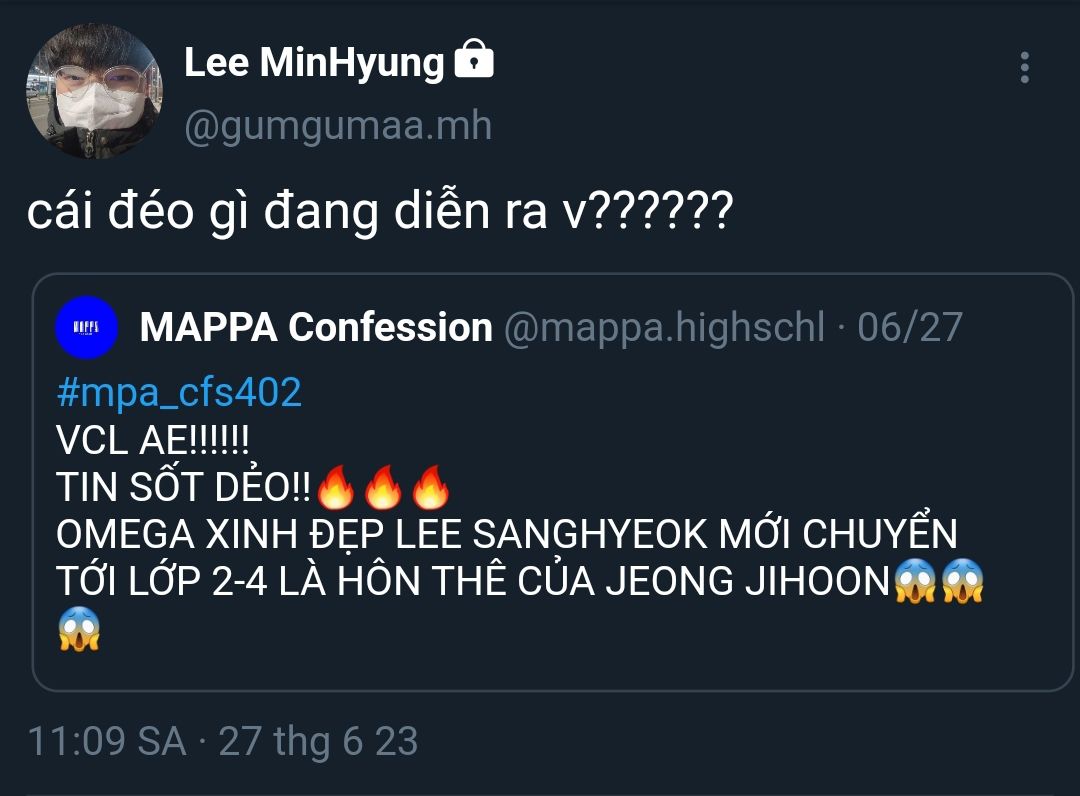This screenshot has height=796, width=1080.
Task: Click Lee MinHyung's profile avatar photo
Action: pyautogui.click(x=93, y=93)
